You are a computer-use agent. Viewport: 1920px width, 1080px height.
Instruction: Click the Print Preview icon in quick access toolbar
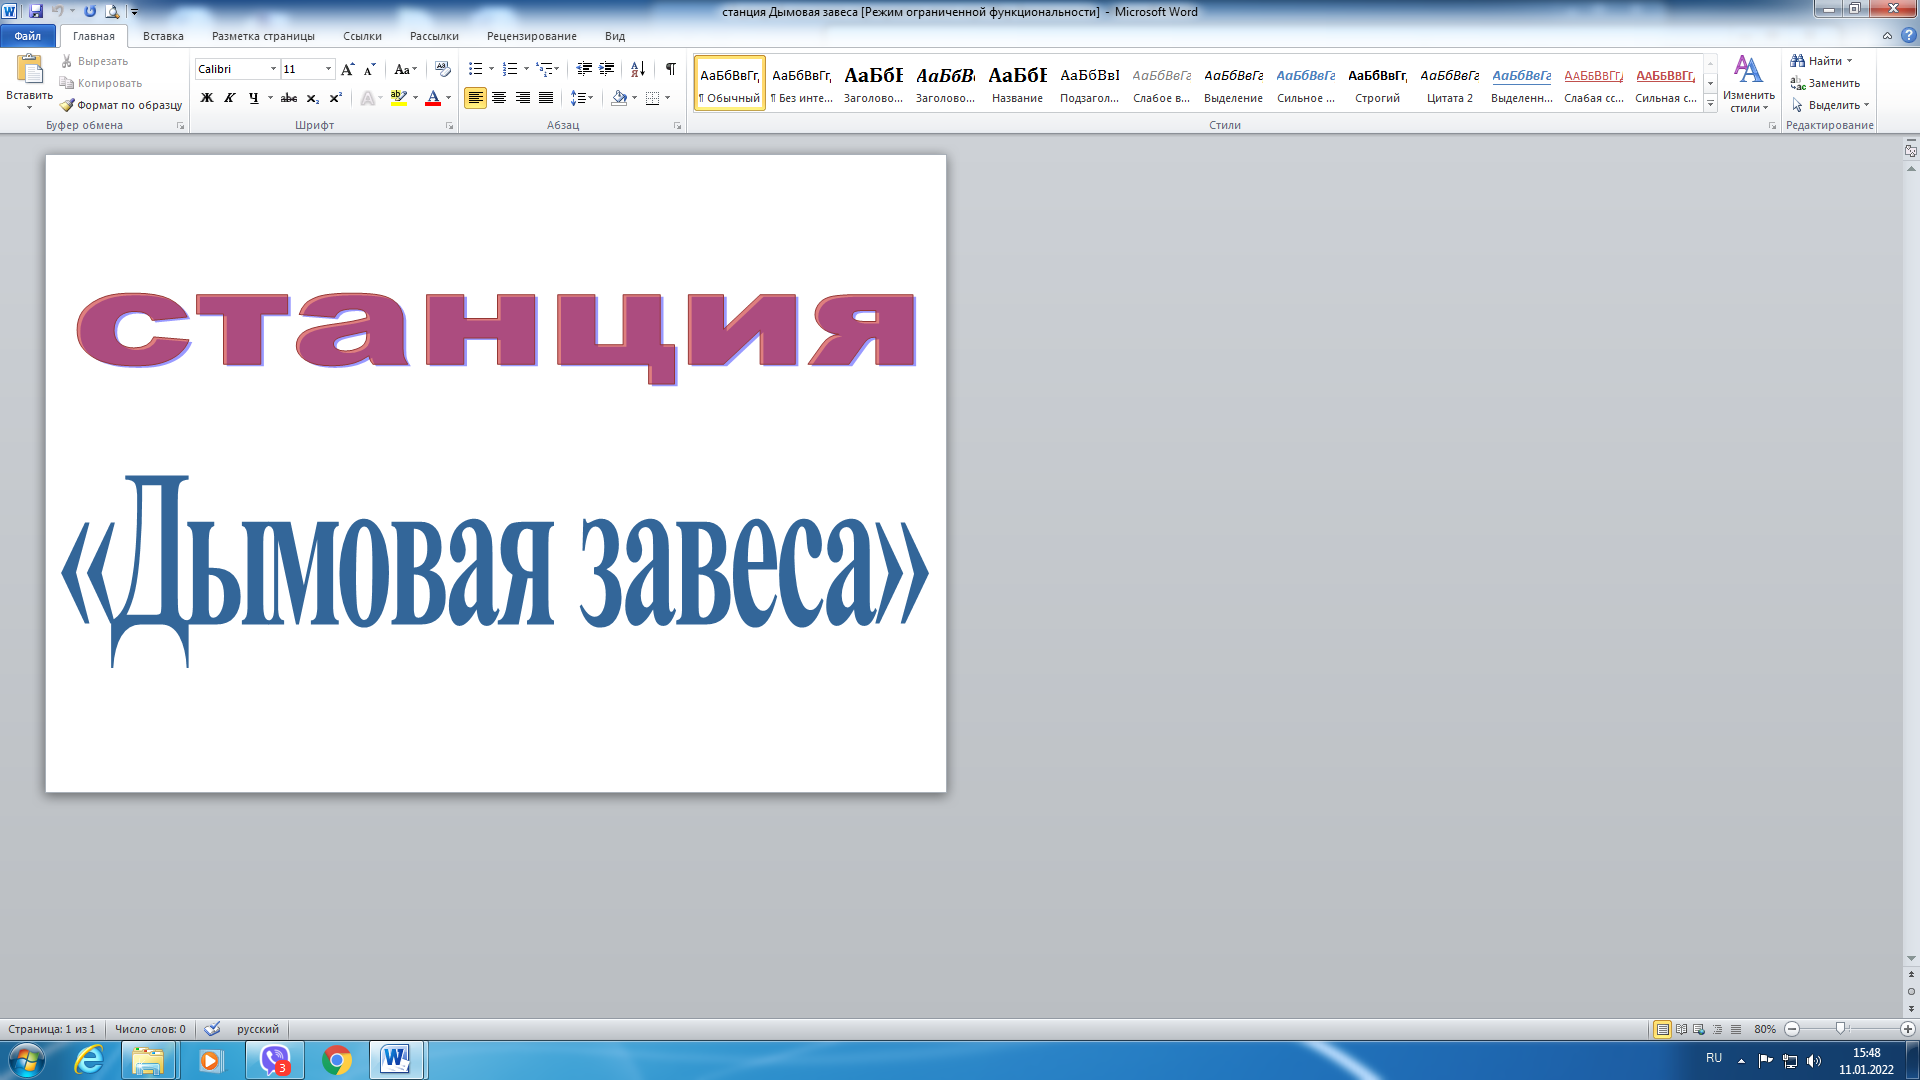112,11
